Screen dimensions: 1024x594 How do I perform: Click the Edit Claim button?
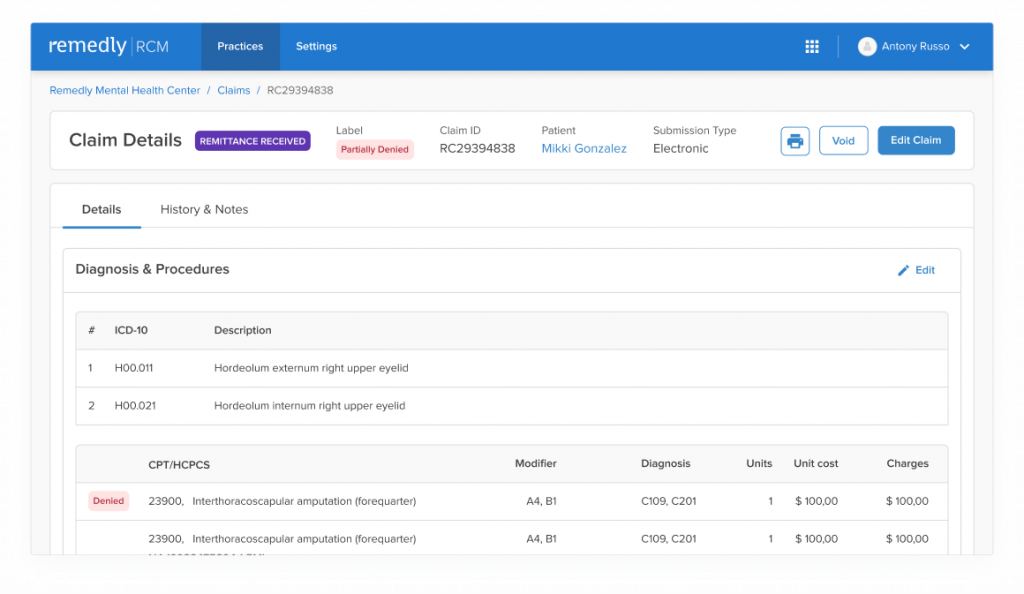(916, 140)
